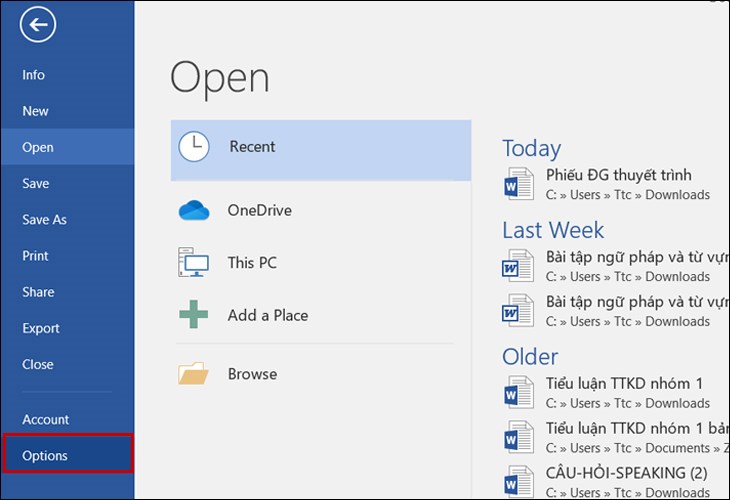Click the Add a Place label
The width and height of the screenshot is (730, 500).
[x=268, y=315]
